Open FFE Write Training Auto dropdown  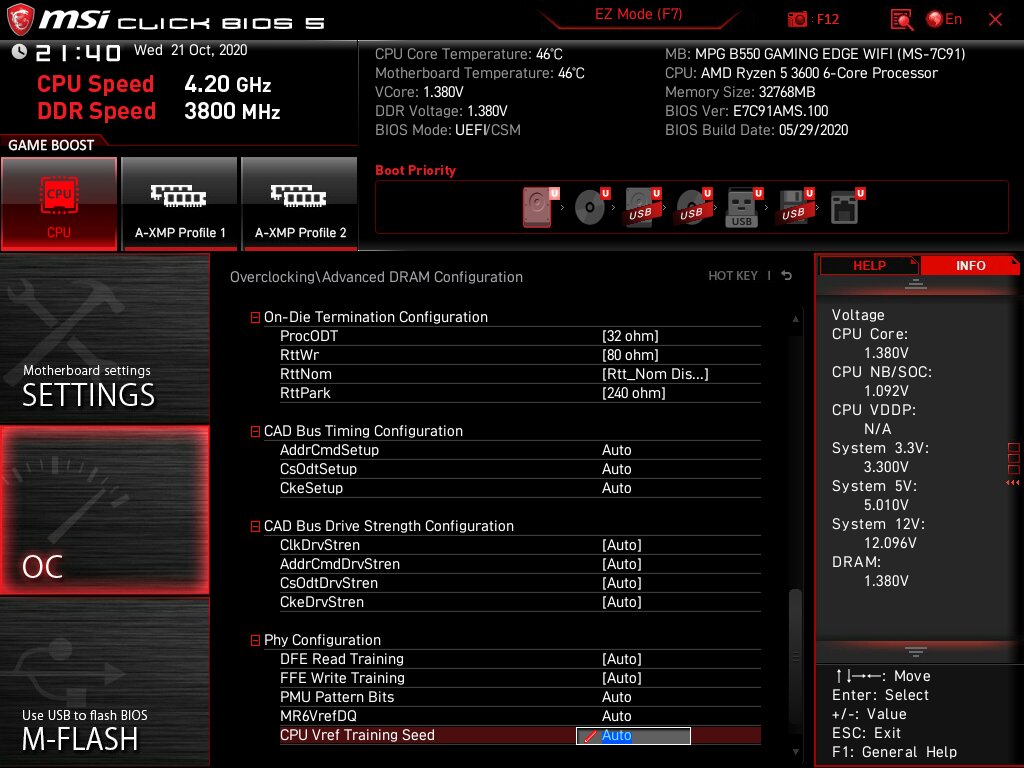[622, 679]
